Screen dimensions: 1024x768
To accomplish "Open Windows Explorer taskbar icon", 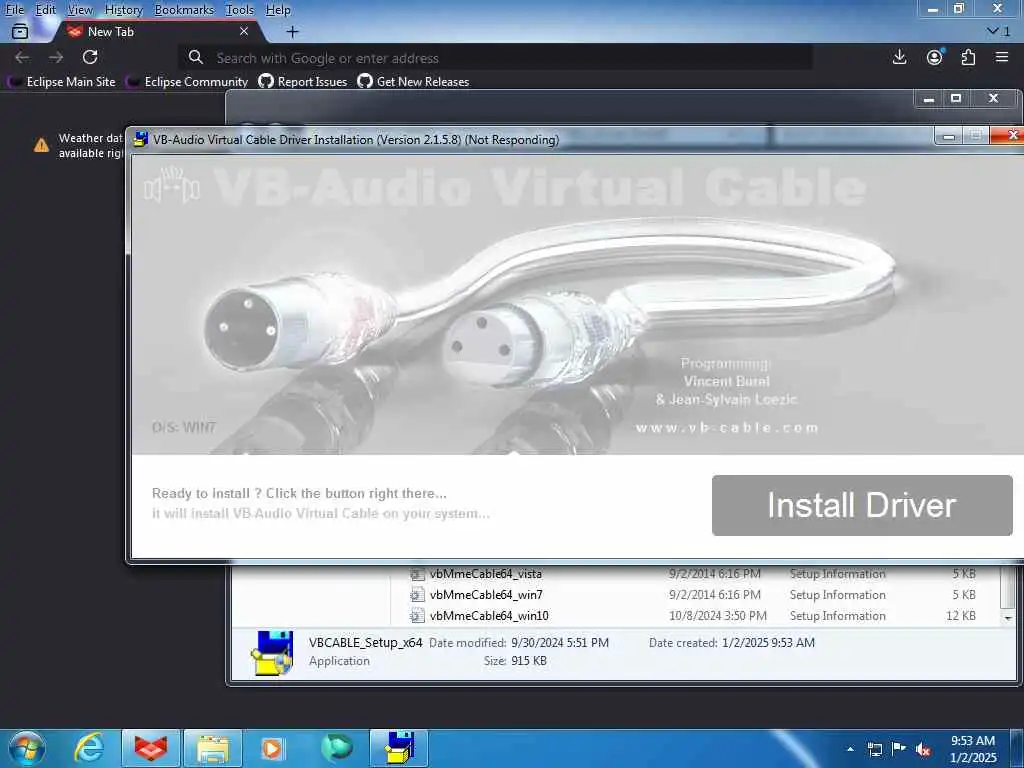I will click(x=212, y=748).
